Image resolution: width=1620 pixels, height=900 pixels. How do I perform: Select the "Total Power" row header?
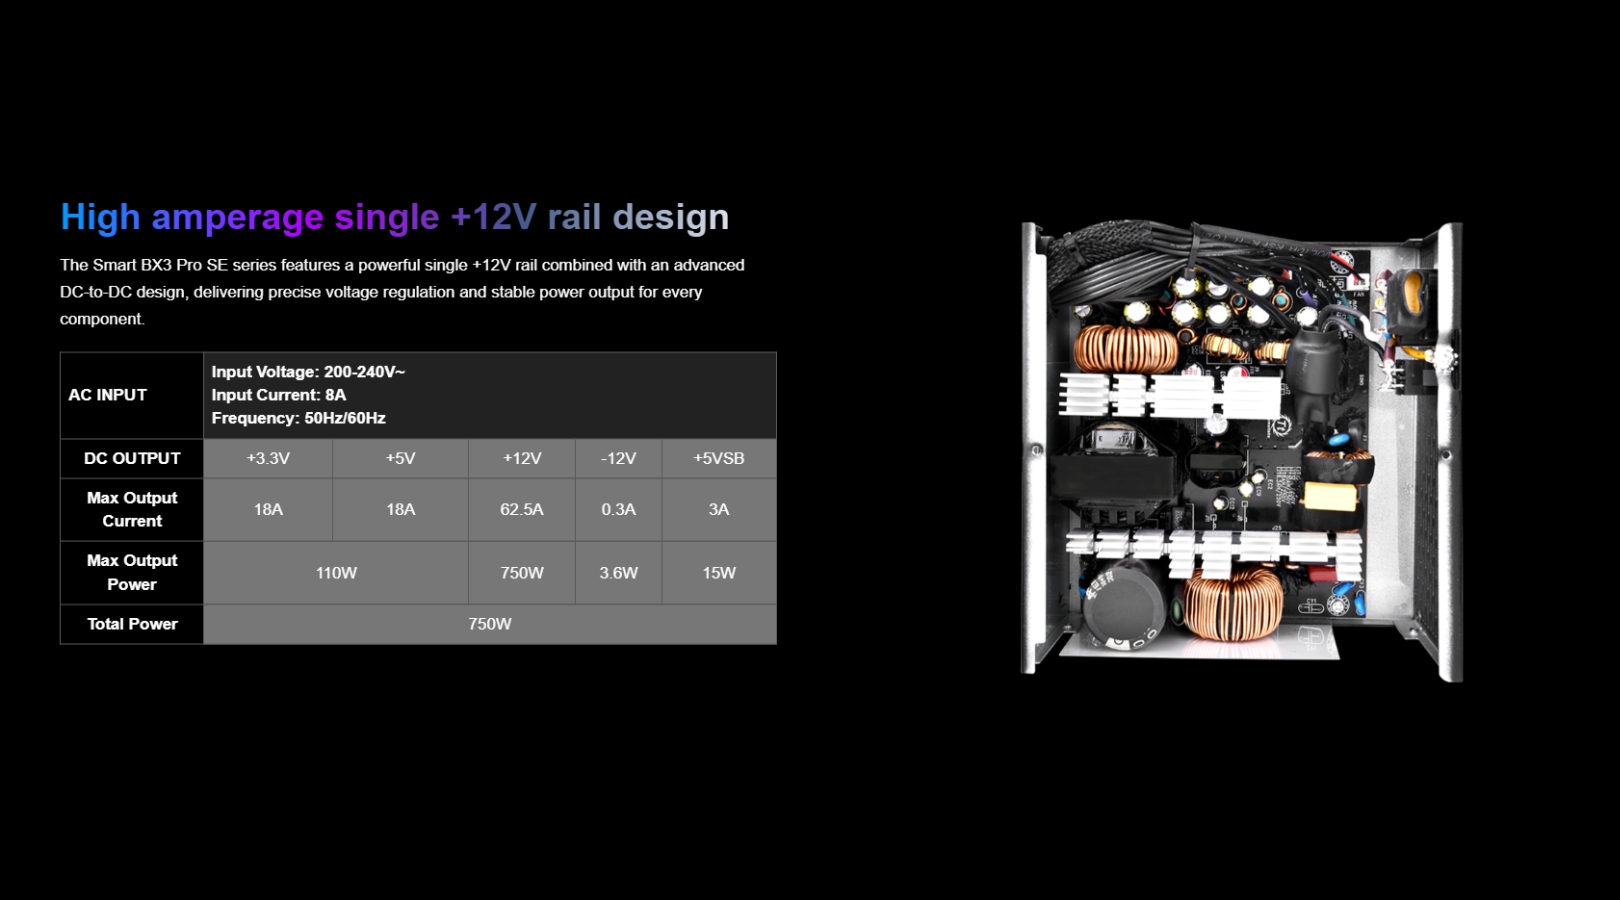pos(132,624)
